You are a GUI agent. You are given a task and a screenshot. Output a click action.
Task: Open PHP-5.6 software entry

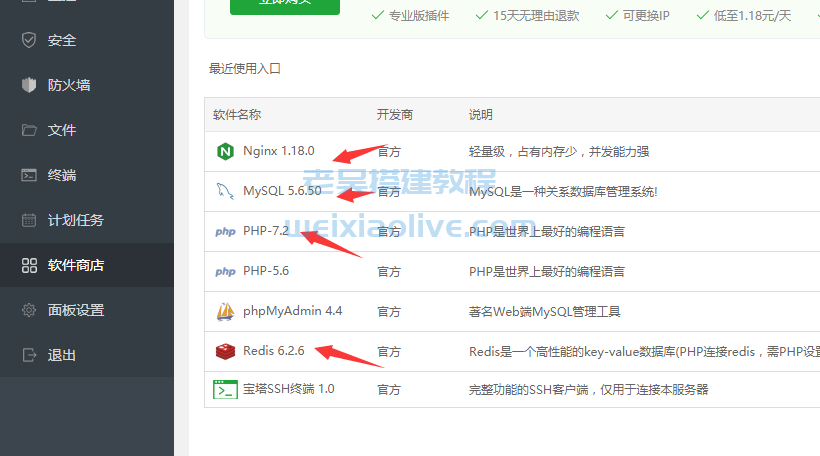[x=266, y=271]
